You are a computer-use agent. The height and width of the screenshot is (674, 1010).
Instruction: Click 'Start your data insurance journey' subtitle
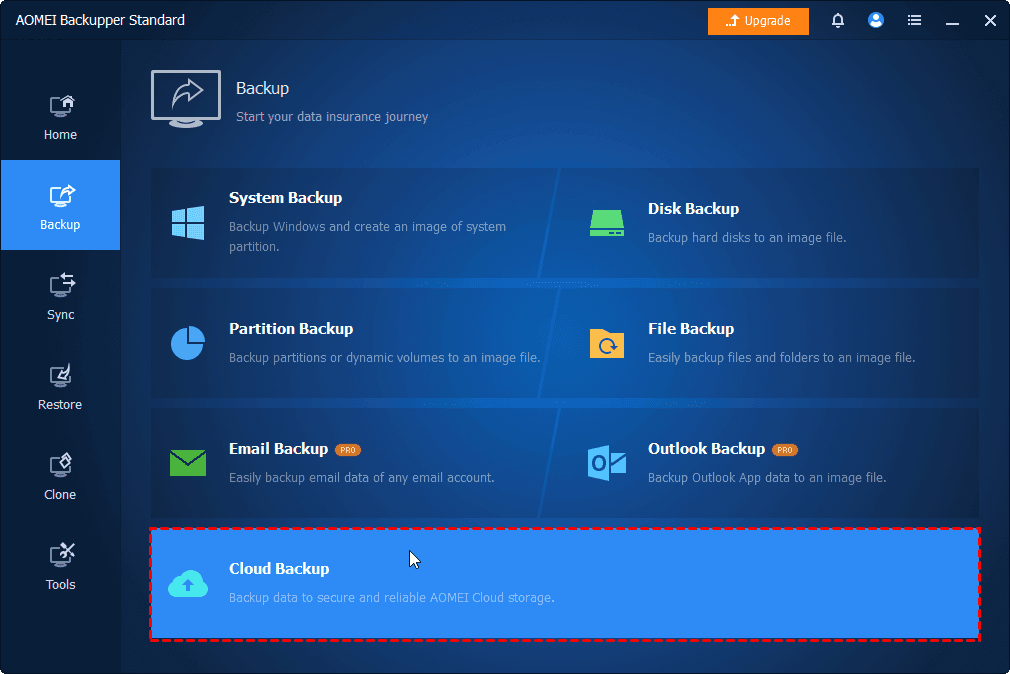point(332,117)
